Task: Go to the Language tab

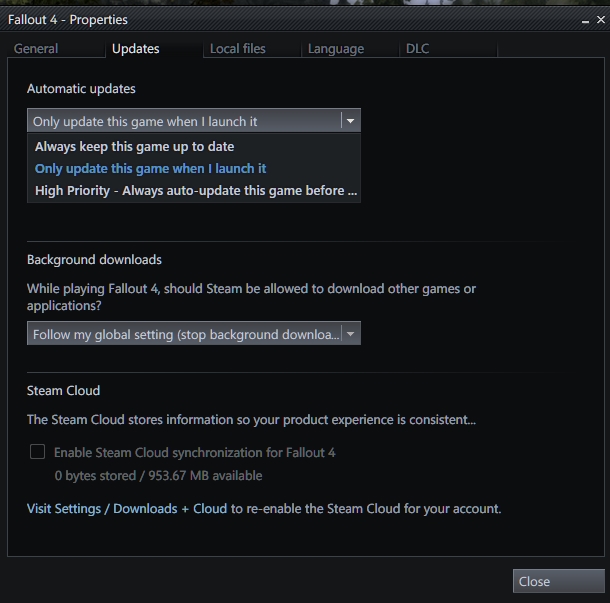Action: pyautogui.click(x=335, y=49)
